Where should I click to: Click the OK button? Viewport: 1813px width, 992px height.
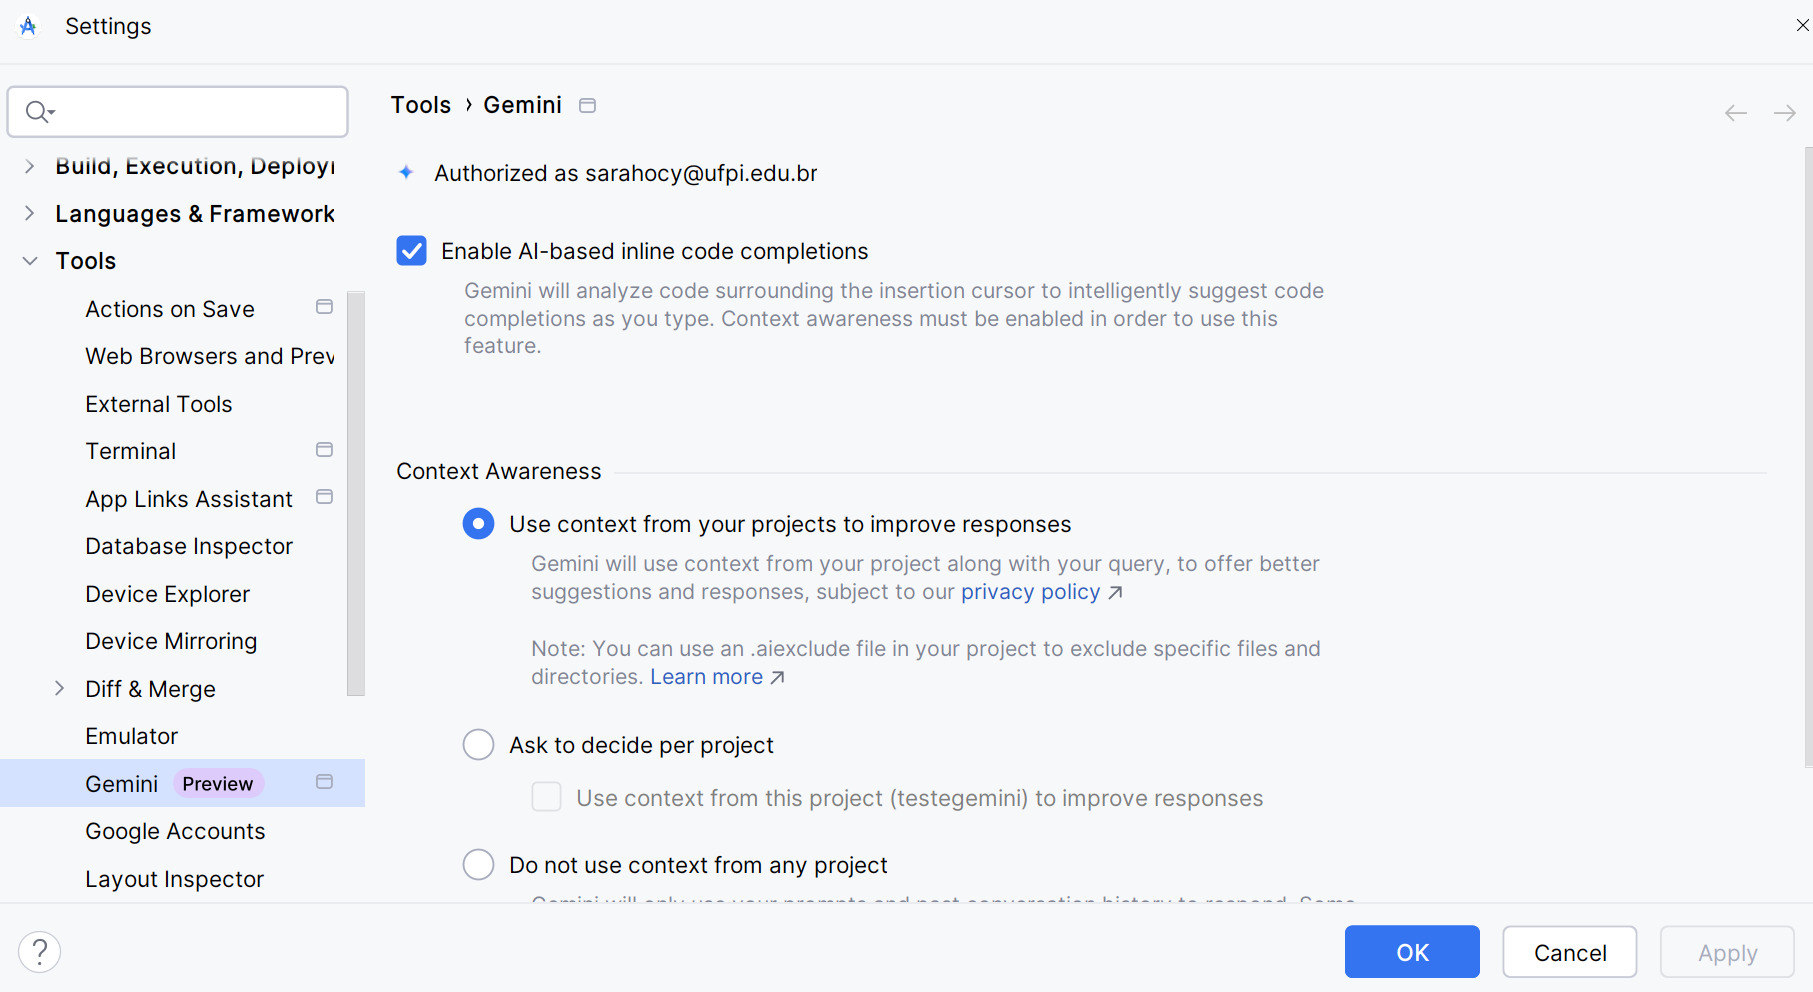pos(1412,952)
